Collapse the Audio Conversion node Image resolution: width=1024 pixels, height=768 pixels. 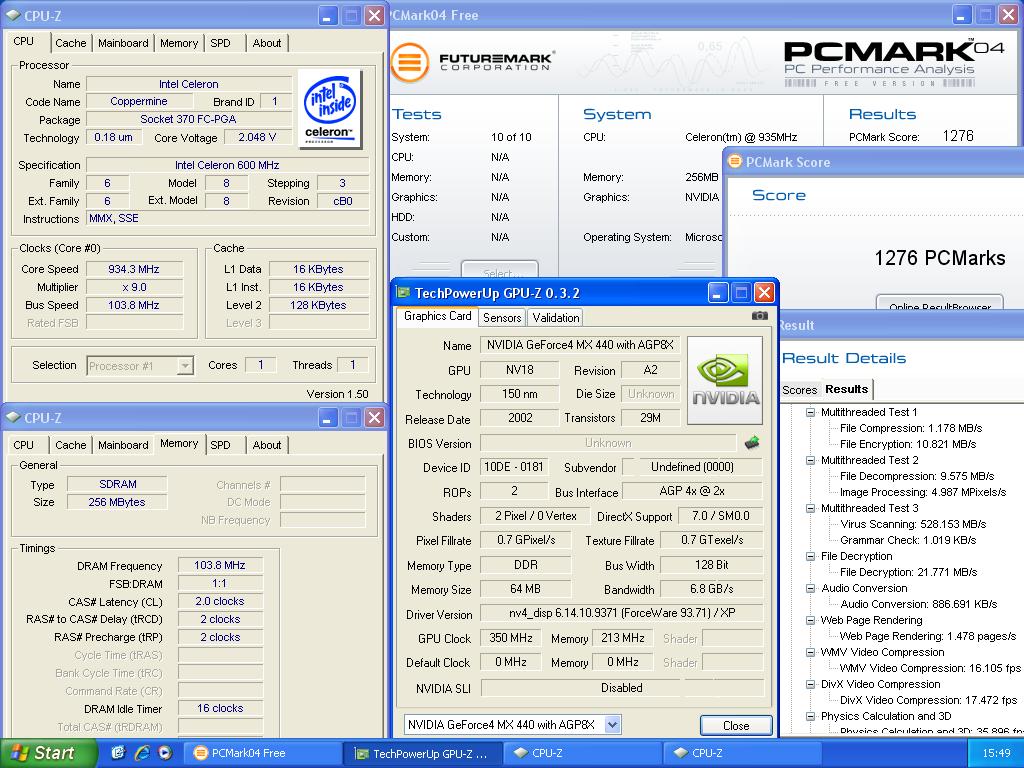pos(810,588)
